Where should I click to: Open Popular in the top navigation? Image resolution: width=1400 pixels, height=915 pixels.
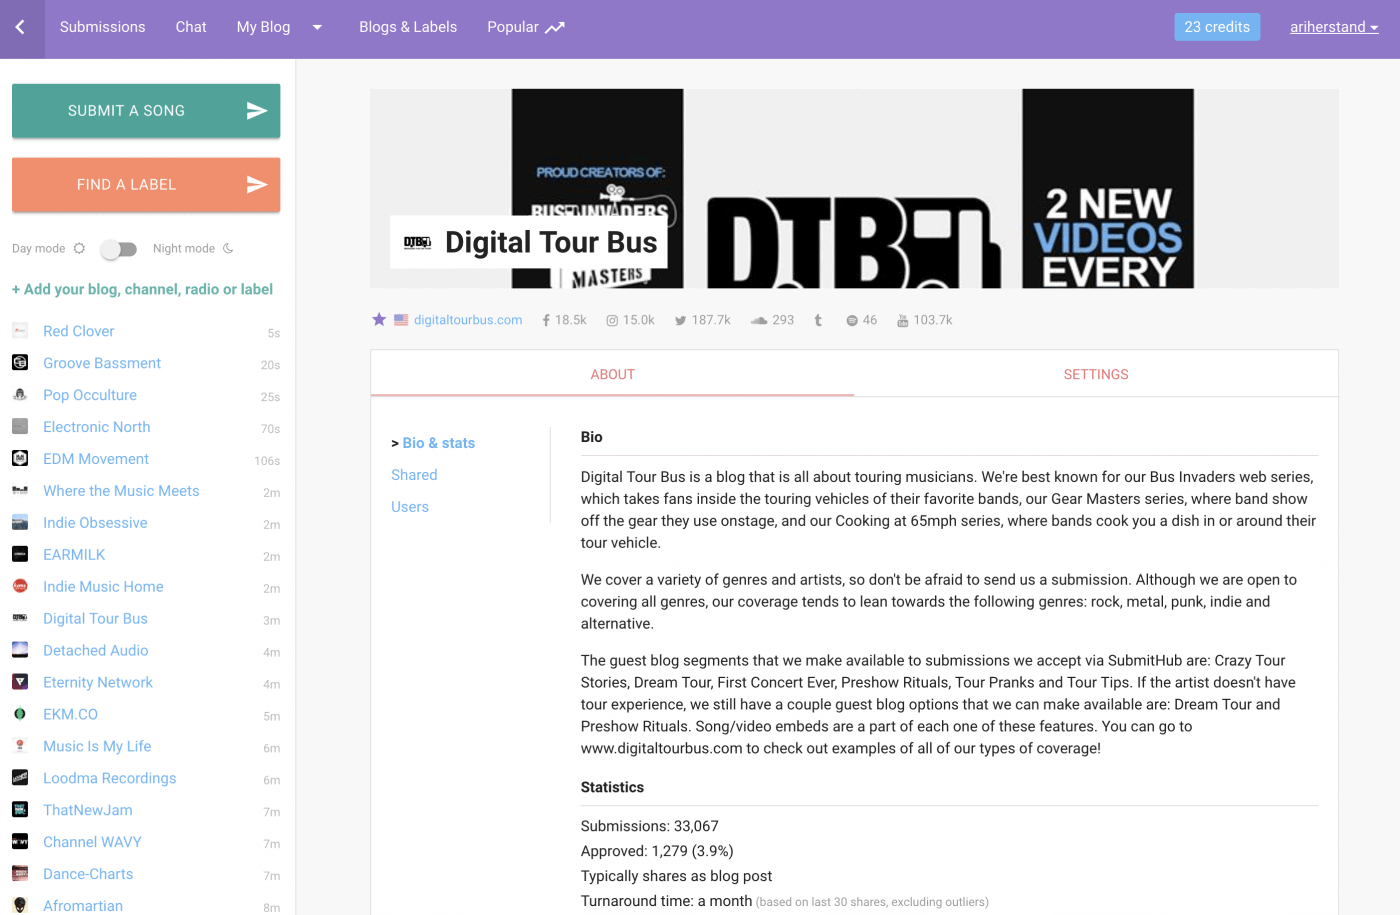point(513,27)
